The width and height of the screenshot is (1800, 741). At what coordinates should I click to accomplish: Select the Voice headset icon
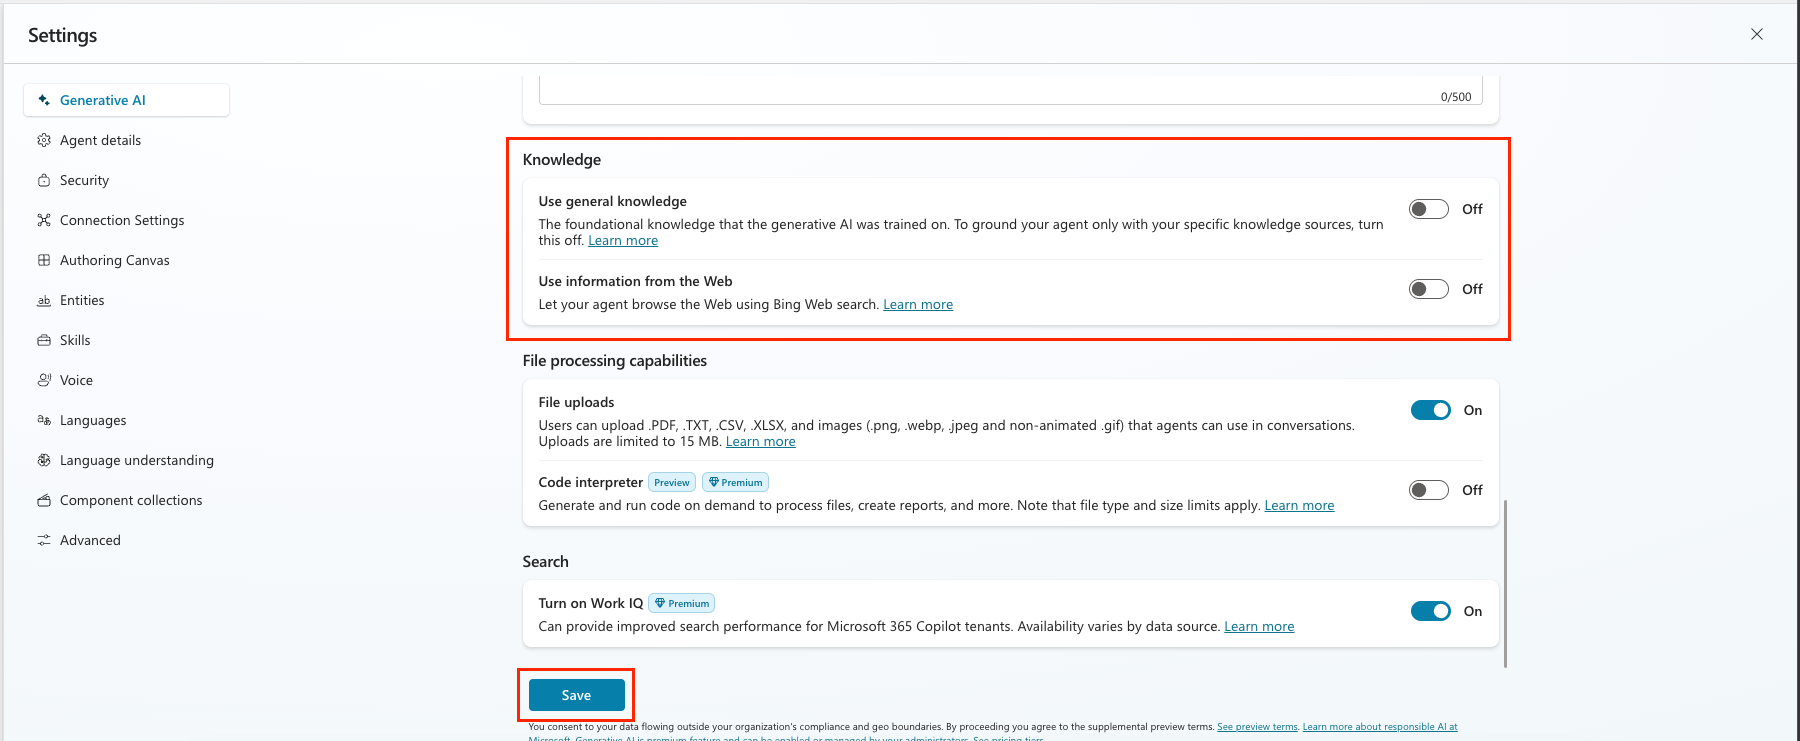coord(44,380)
